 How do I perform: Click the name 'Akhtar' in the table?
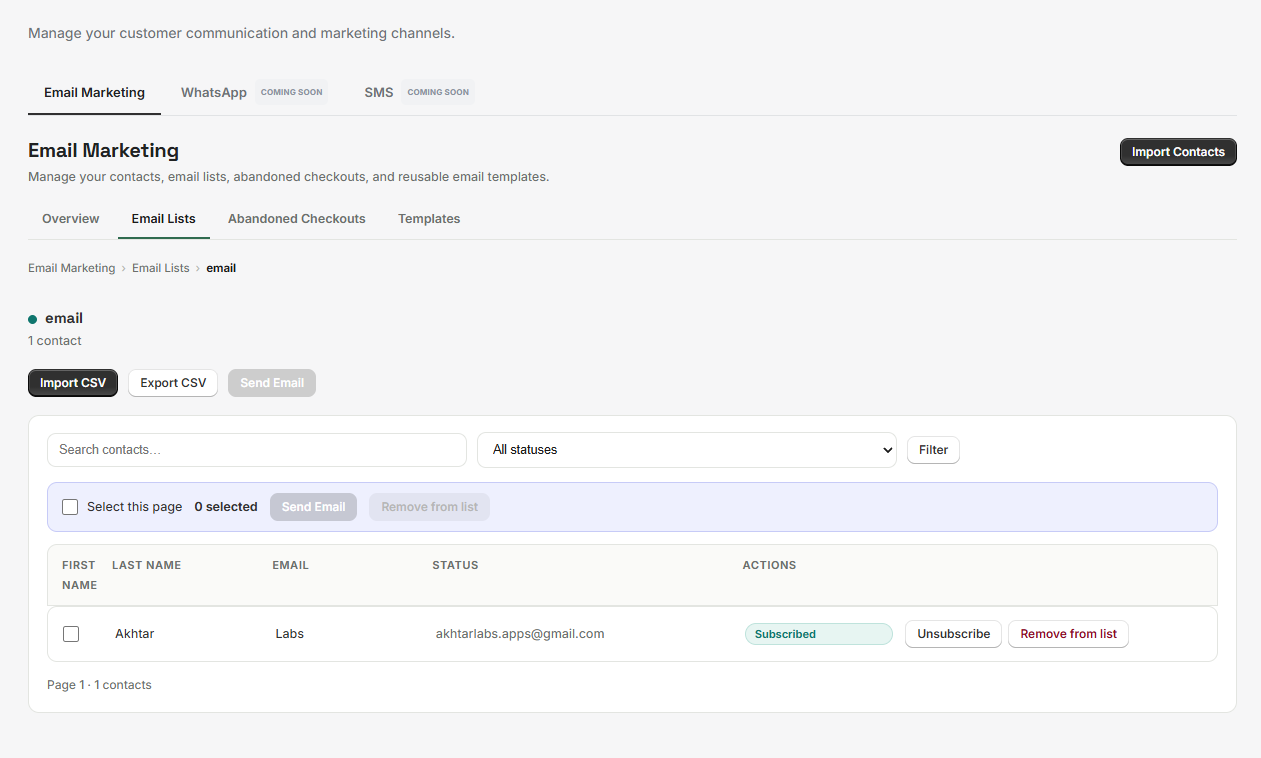pos(135,634)
